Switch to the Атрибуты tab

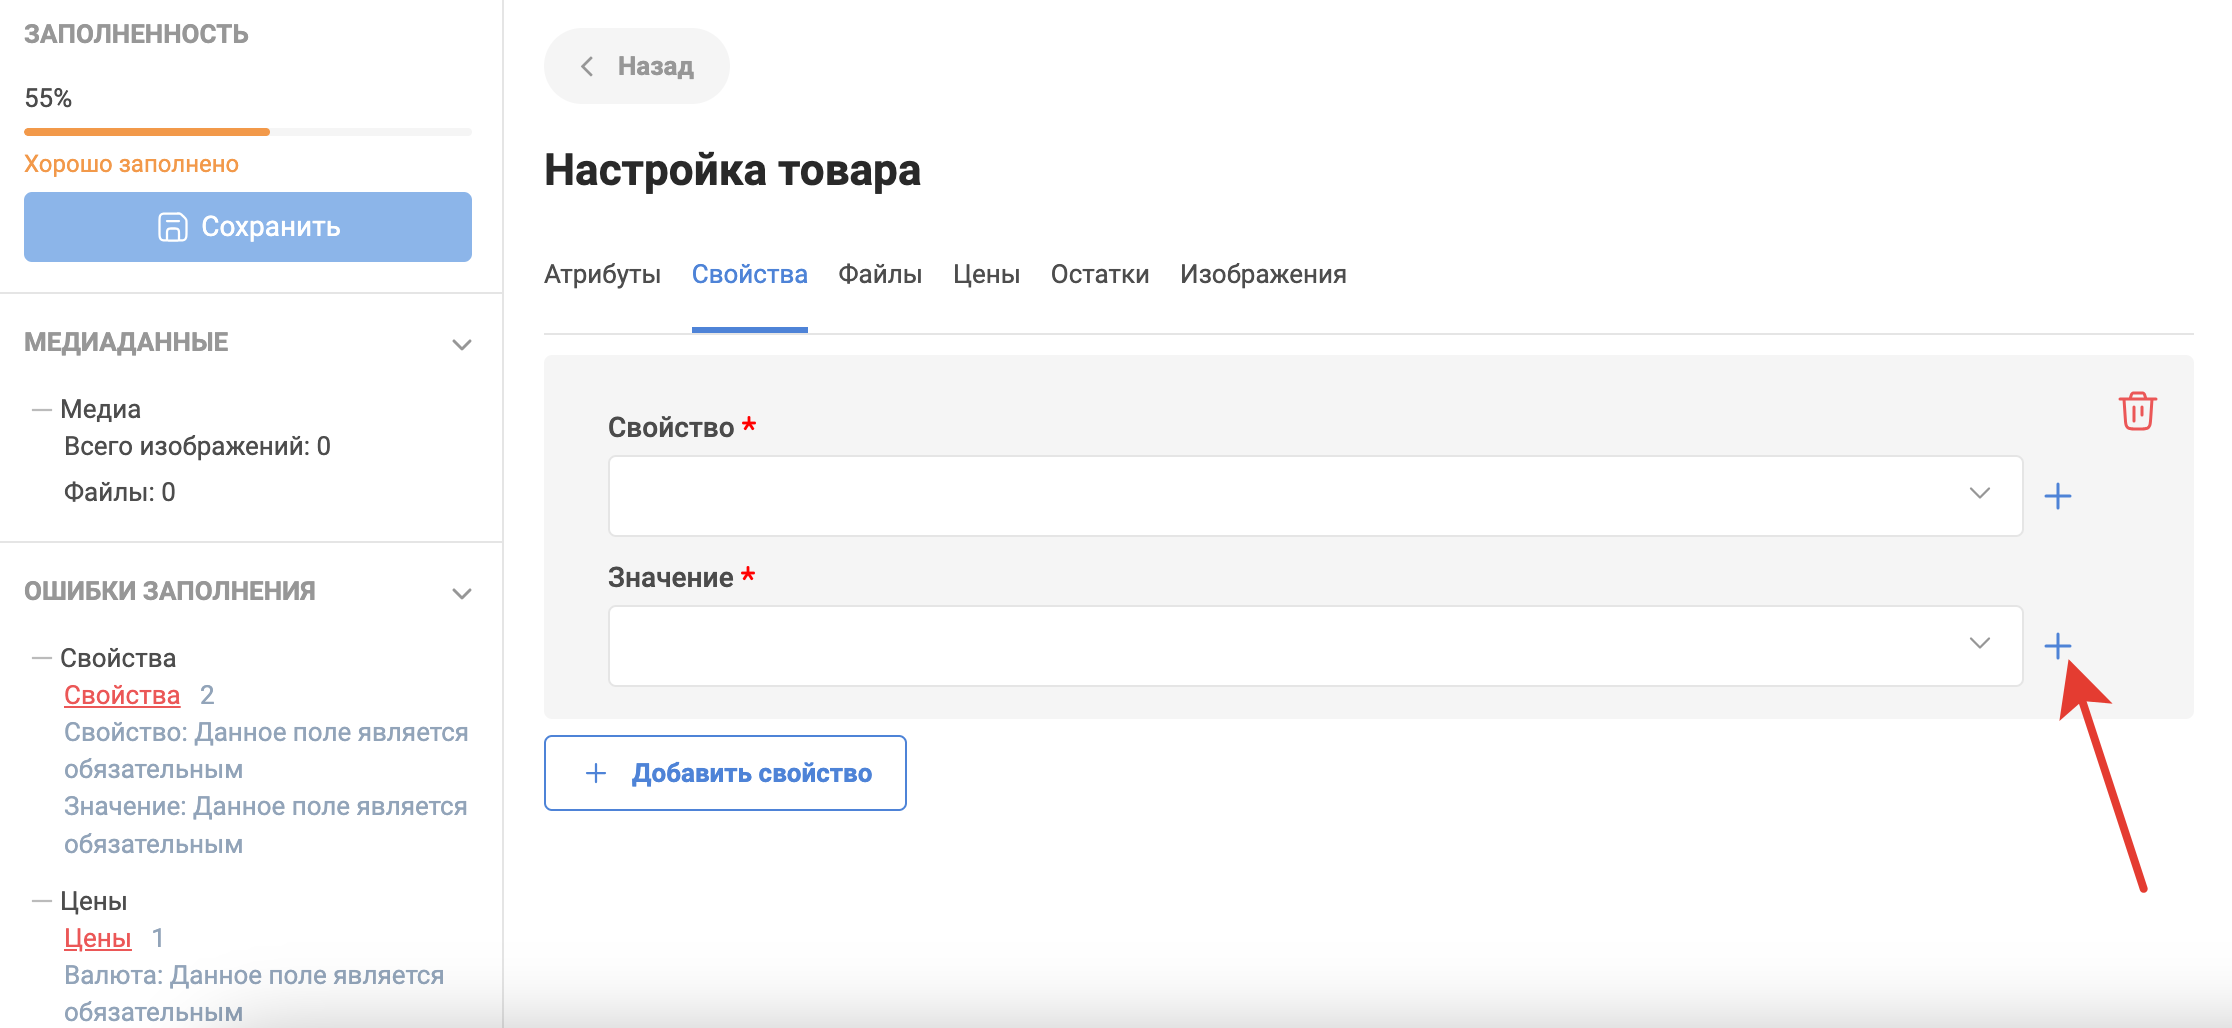pos(602,274)
